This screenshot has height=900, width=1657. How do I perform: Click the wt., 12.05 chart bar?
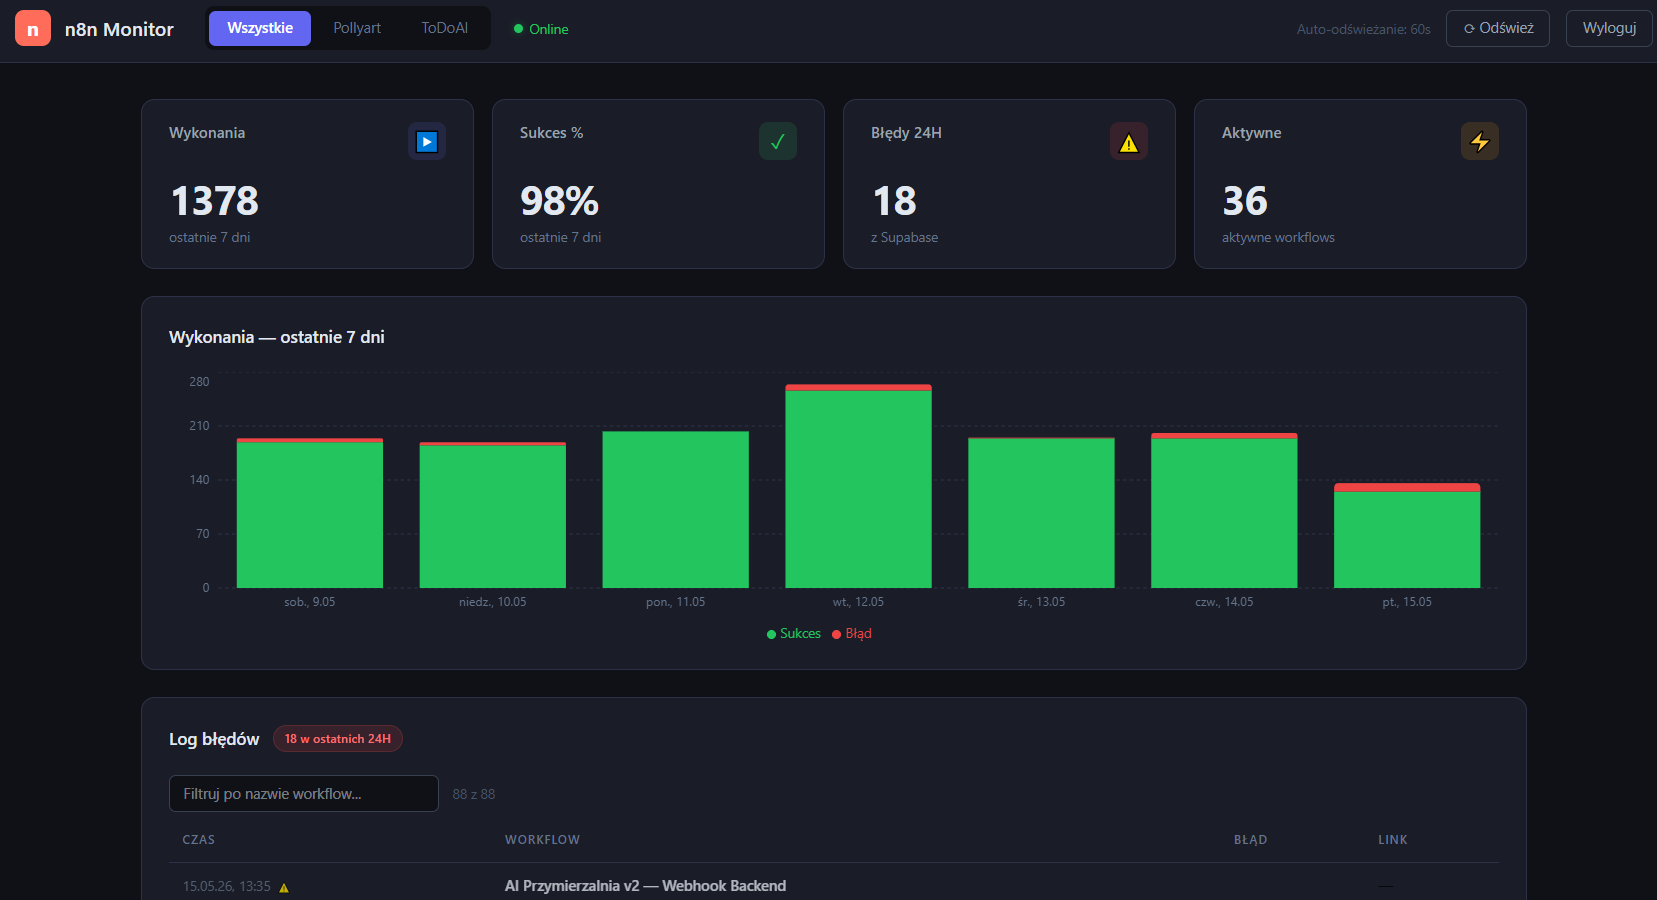pos(859,486)
